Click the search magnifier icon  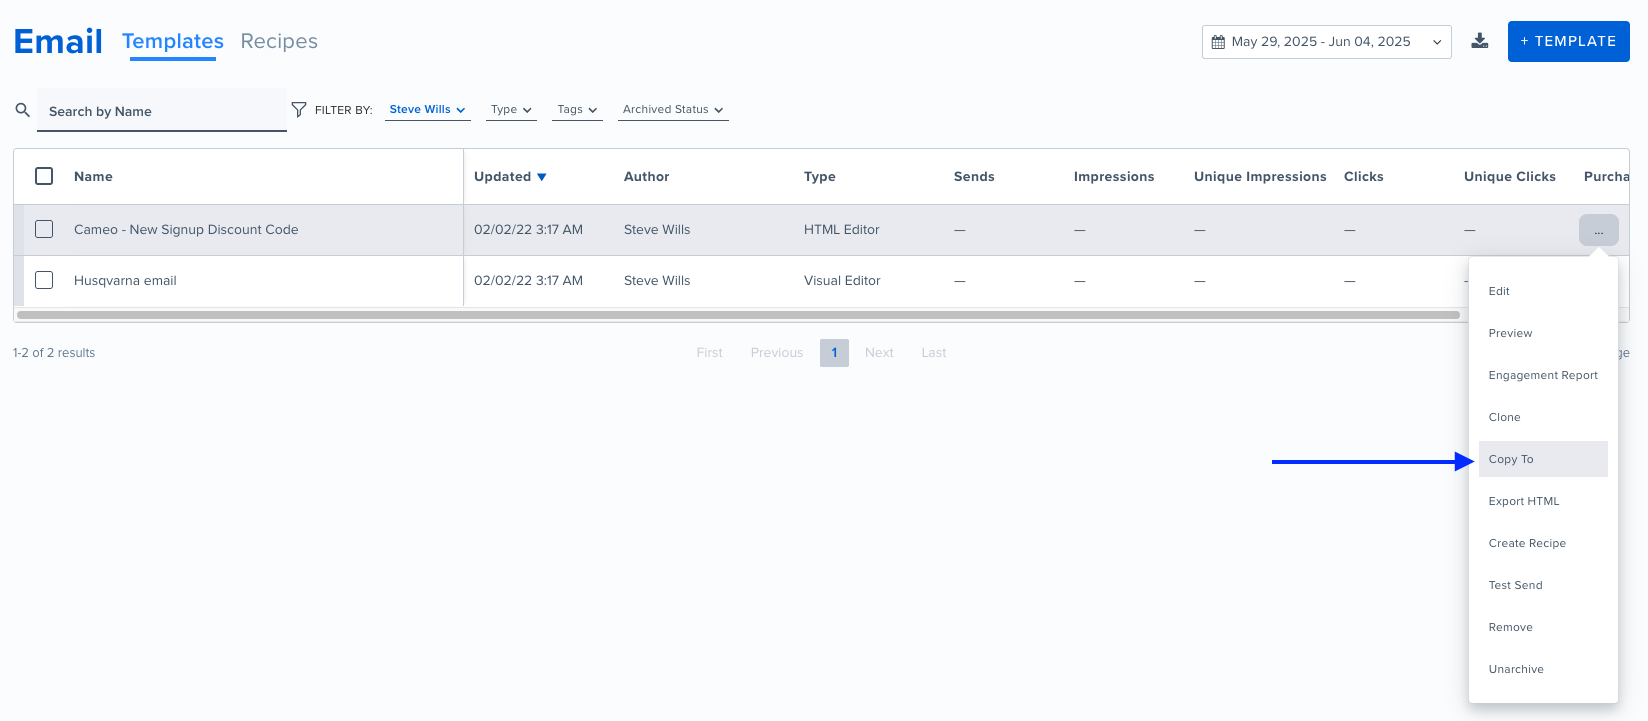22,110
